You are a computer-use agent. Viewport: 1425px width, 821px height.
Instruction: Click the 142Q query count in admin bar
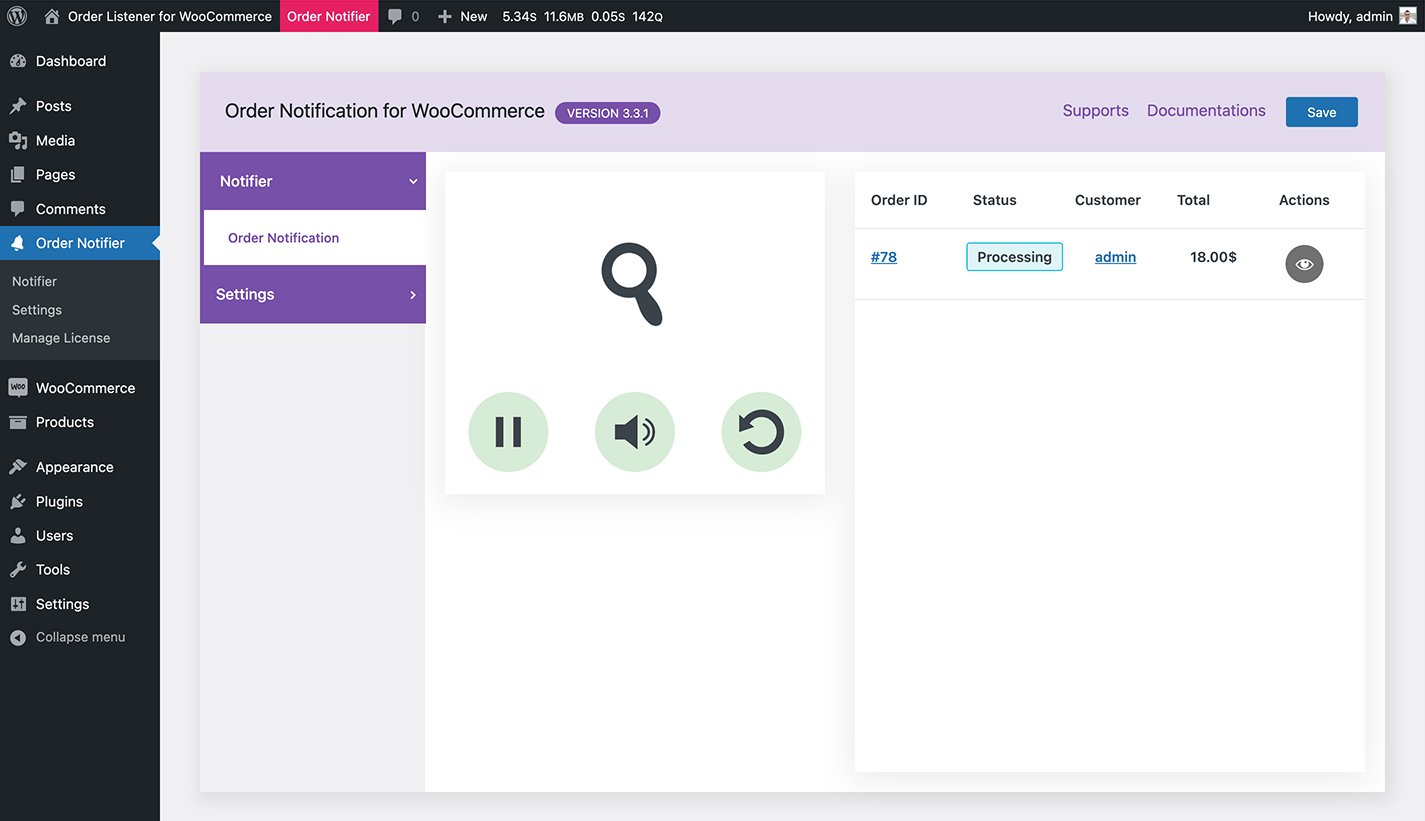coord(647,16)
